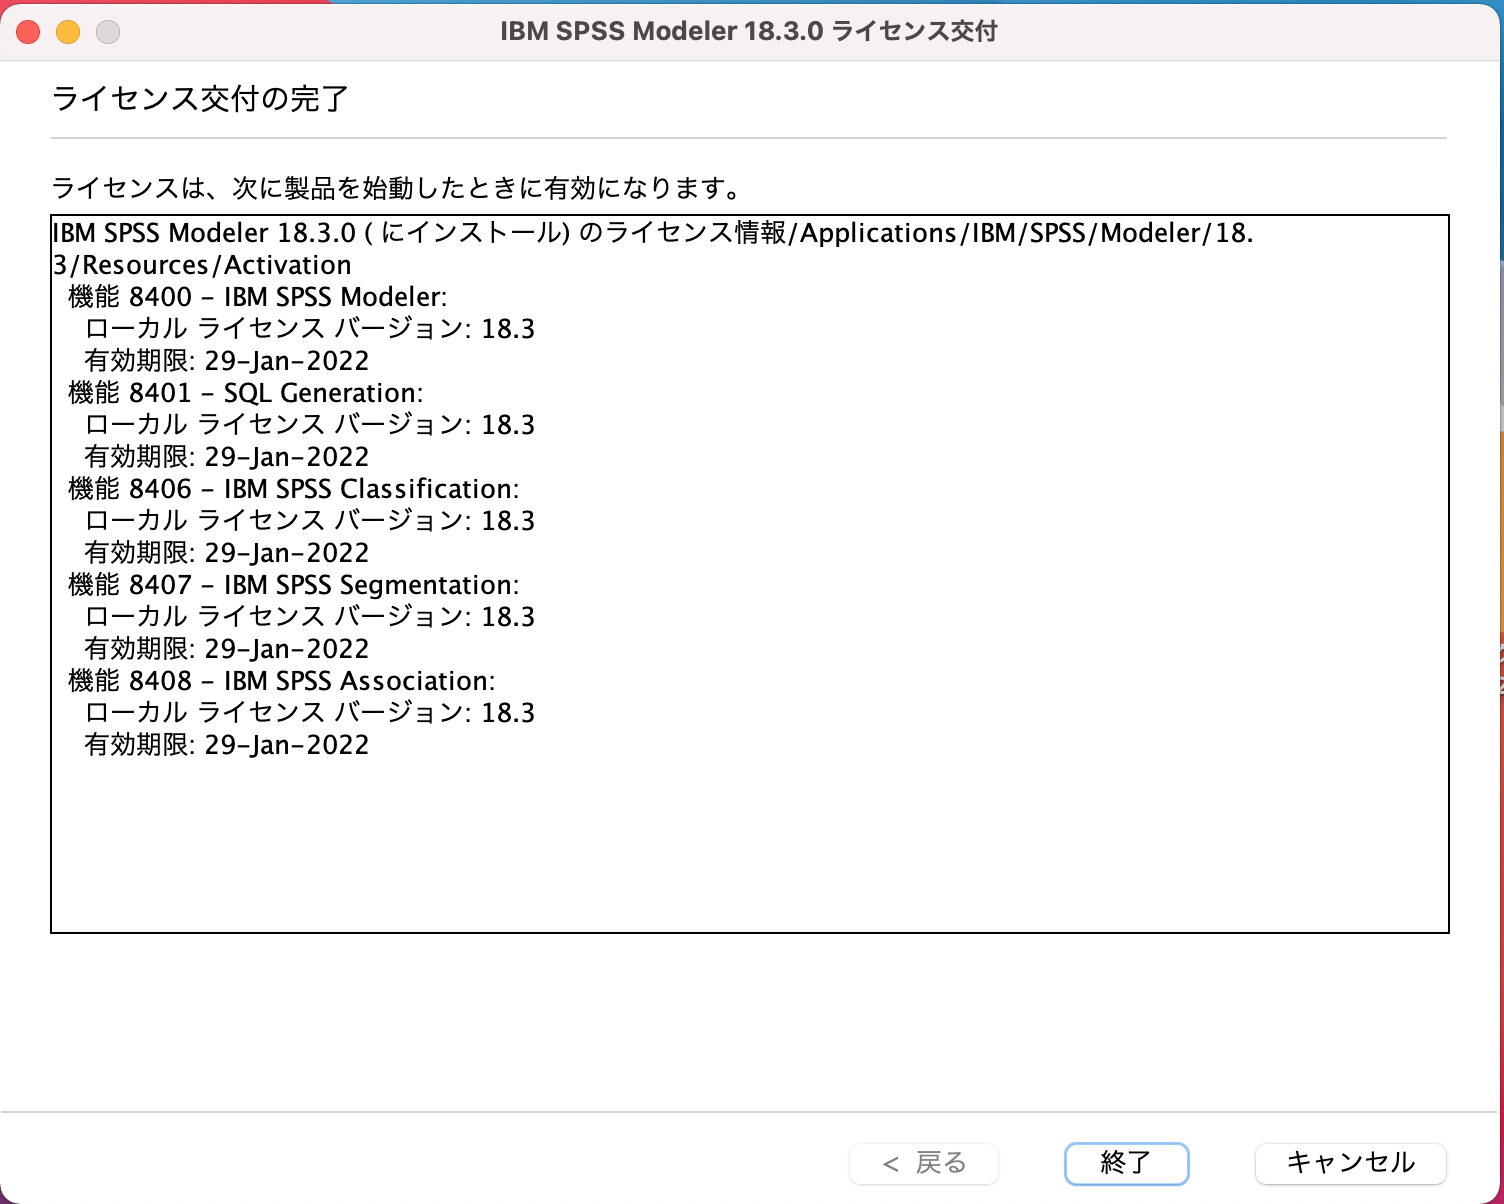This screenshot has height=1204, width=1504.
Task: Click the window title IBM SPSS Modeler 18.3.0 ライセンス交付
Action: pyautogui.click(x=749, y=31)
